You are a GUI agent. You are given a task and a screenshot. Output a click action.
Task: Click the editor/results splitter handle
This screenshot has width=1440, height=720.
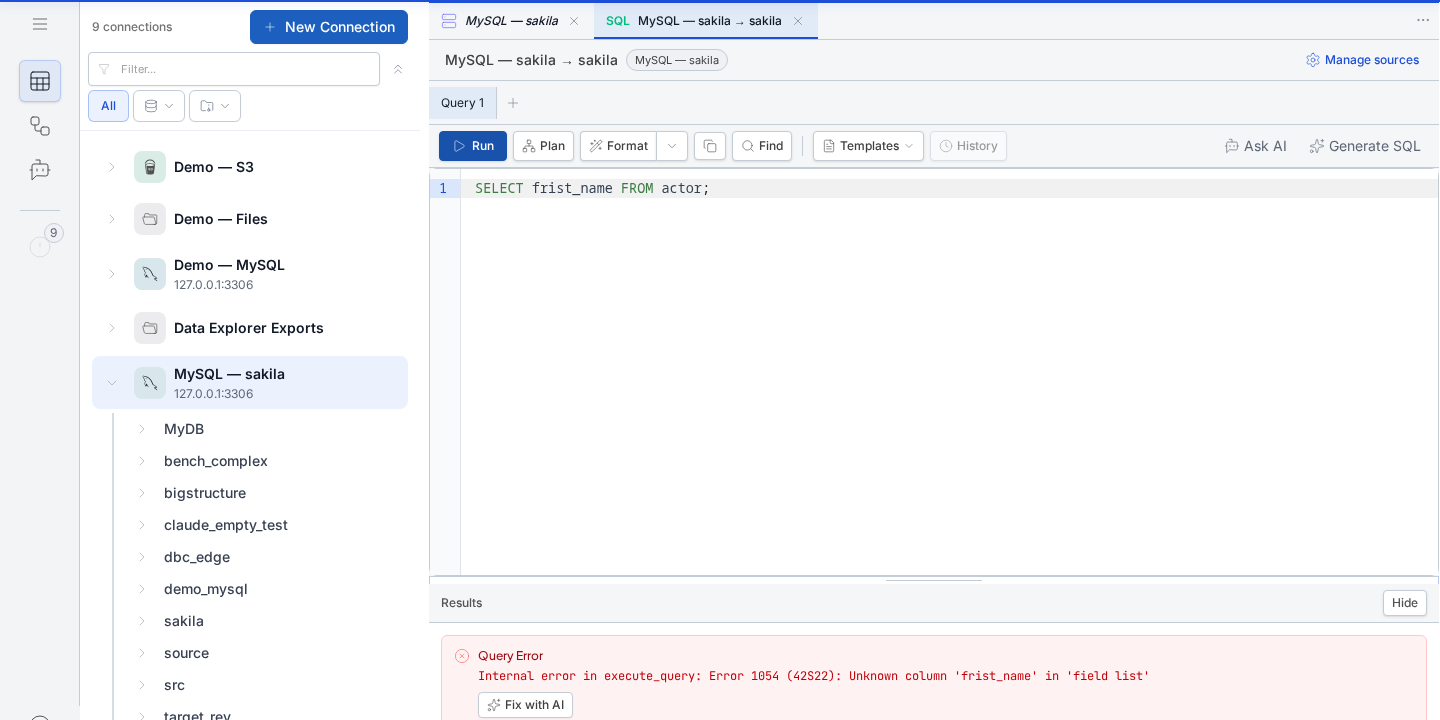tap(934, 580)
